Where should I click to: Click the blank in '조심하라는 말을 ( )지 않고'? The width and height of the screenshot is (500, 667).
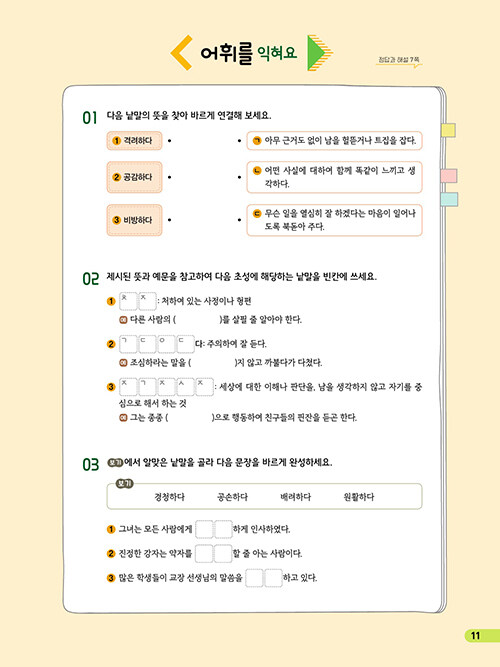tap(213, 363)
